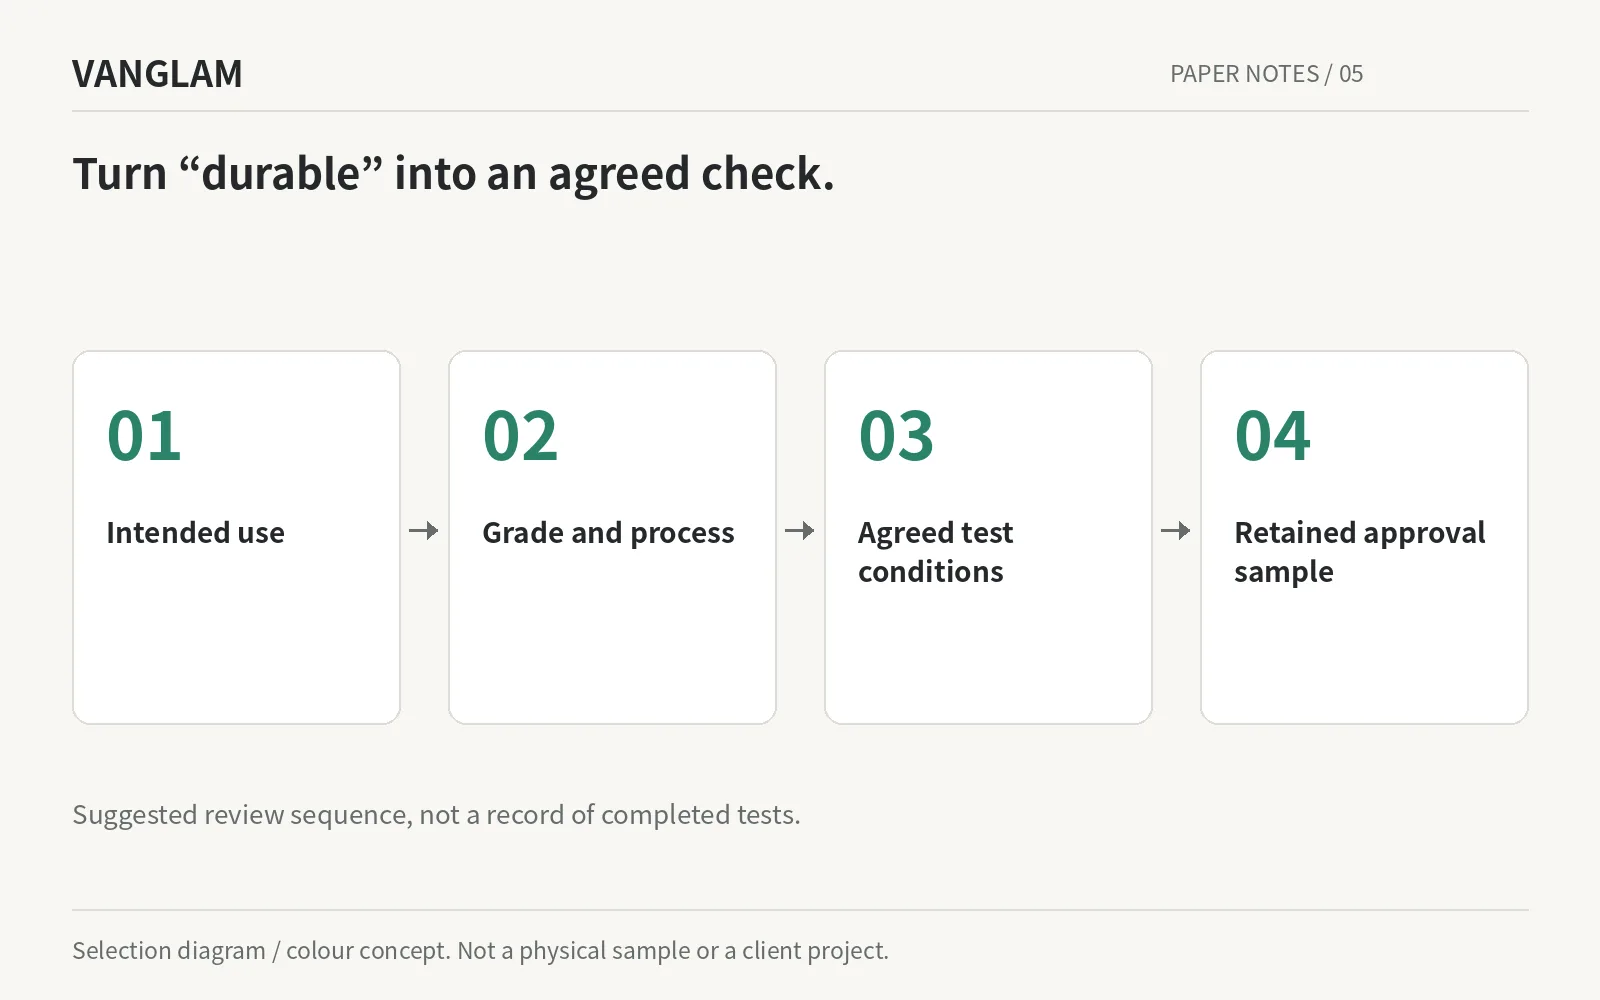The height and width of the screenshot is (1000, 1600).
Task: Click the Suggested review sequence note
Action: (x=436, y=815)
